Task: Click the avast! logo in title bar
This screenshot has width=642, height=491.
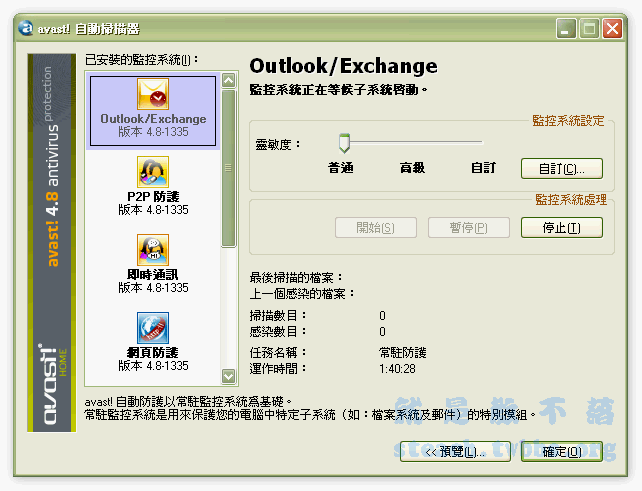Action: (26, 28)
